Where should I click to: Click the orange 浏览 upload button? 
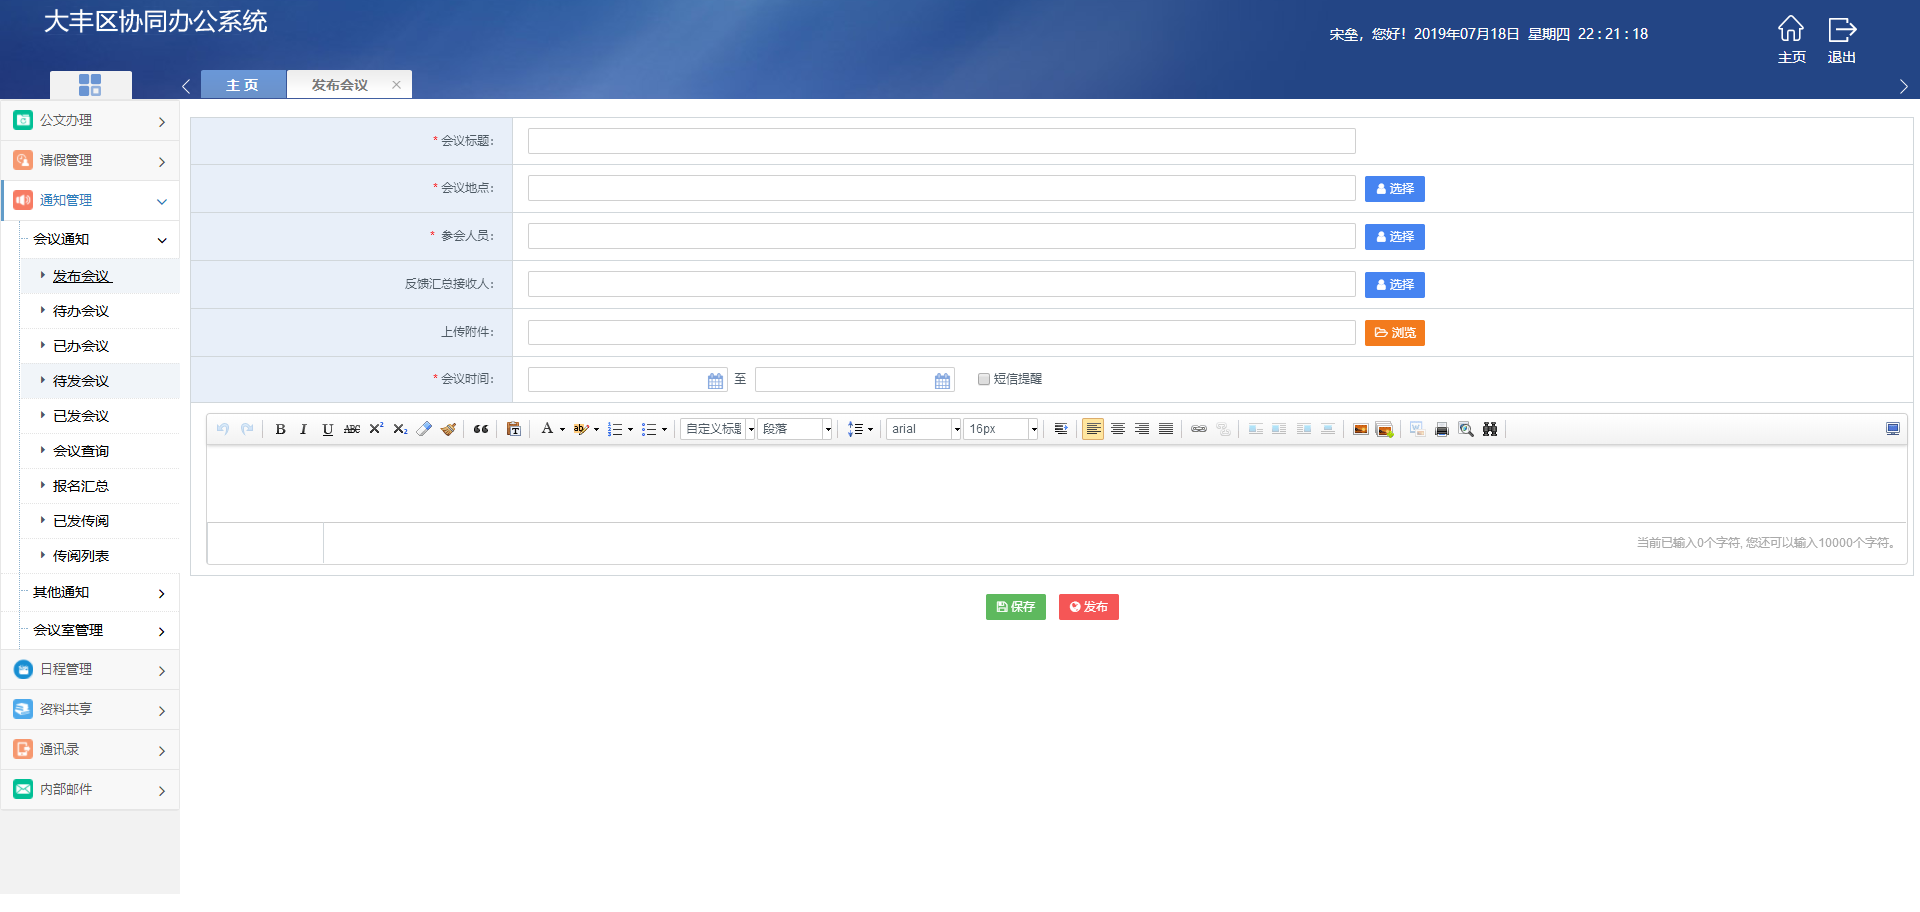[1394, 333]
